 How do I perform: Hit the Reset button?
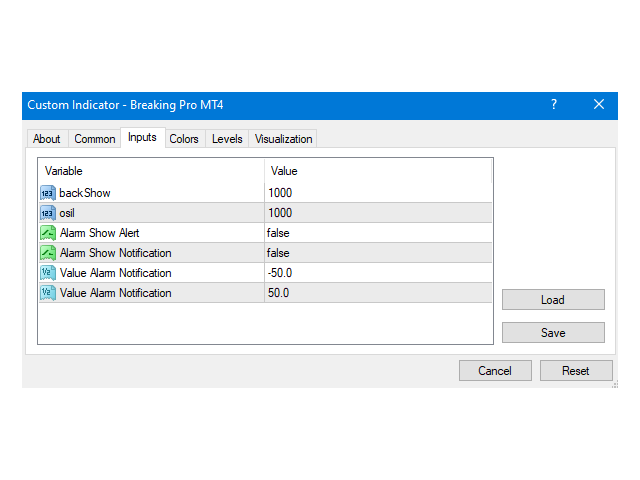576,371
